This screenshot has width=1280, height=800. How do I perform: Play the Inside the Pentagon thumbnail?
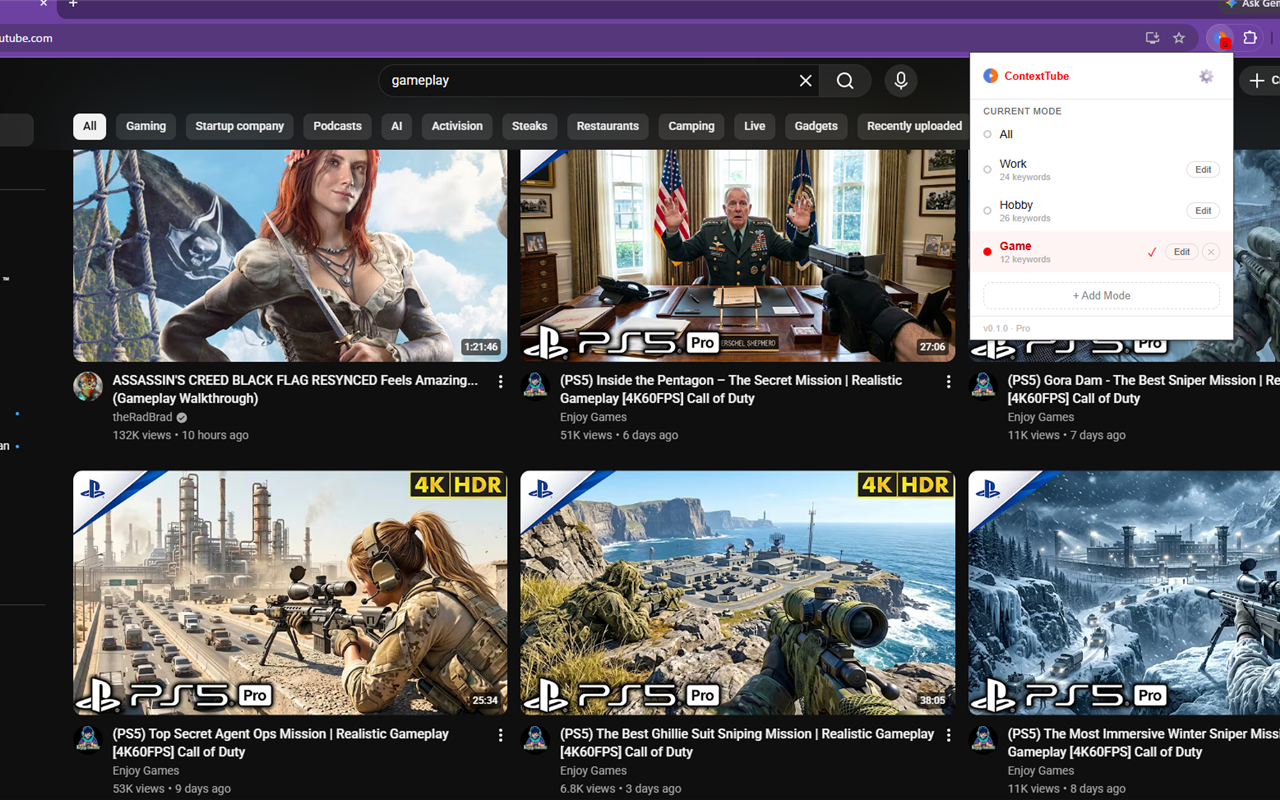pos(738,256)
